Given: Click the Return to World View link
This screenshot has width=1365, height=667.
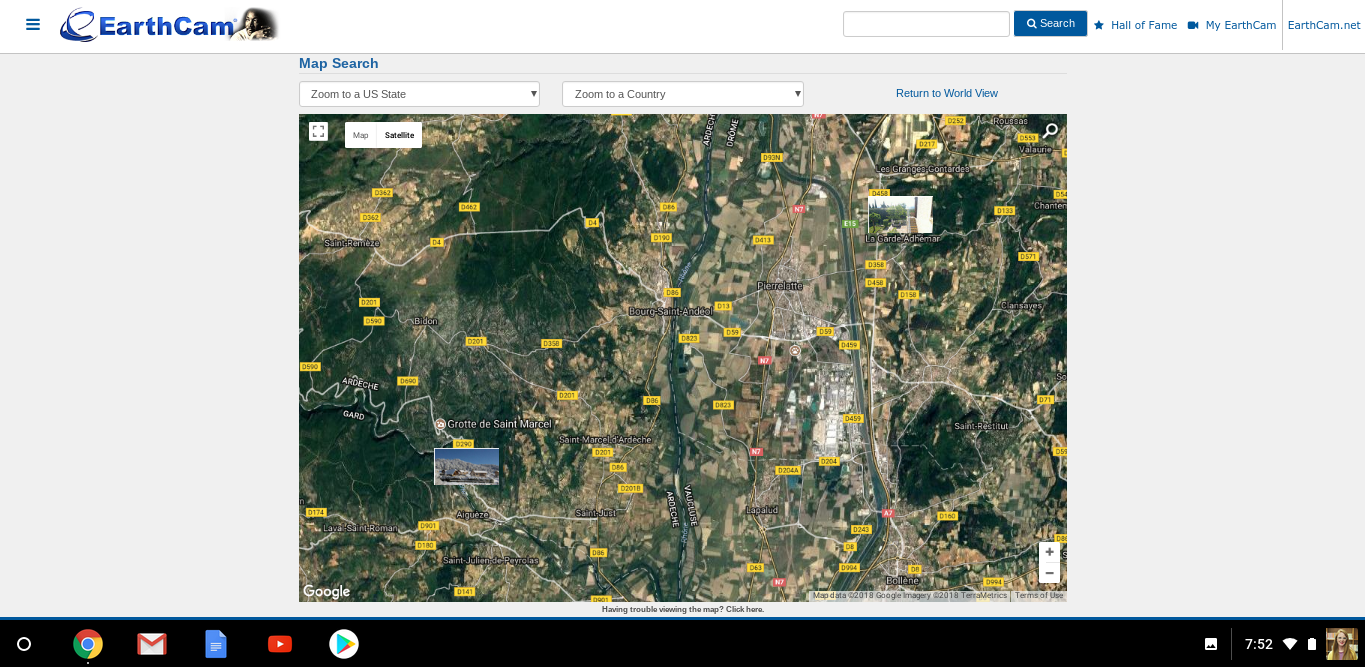Looking at the screenshot, I should pyautogui.click(x=946, y=93).
